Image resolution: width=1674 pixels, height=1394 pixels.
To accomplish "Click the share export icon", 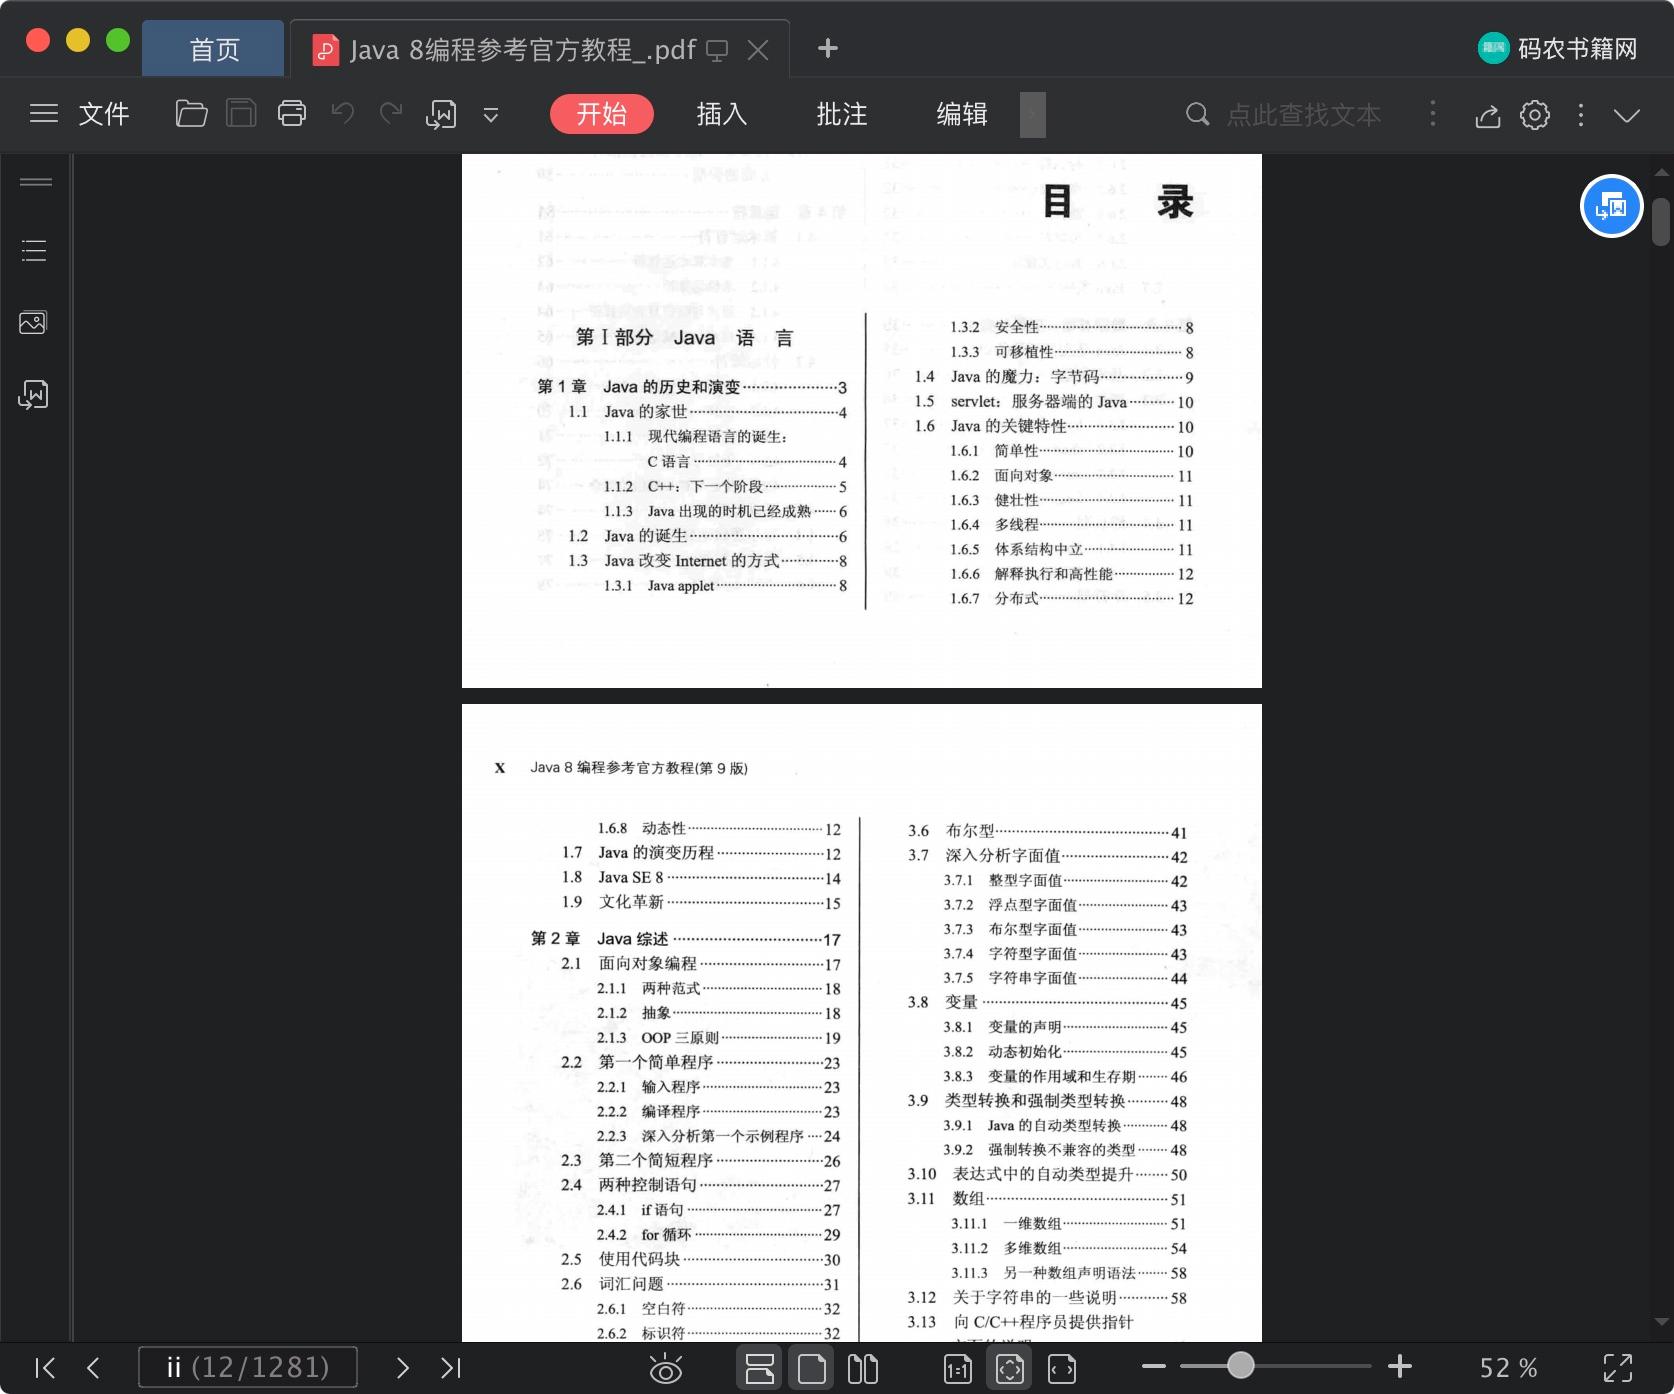I will click(x=1488, y=115).
